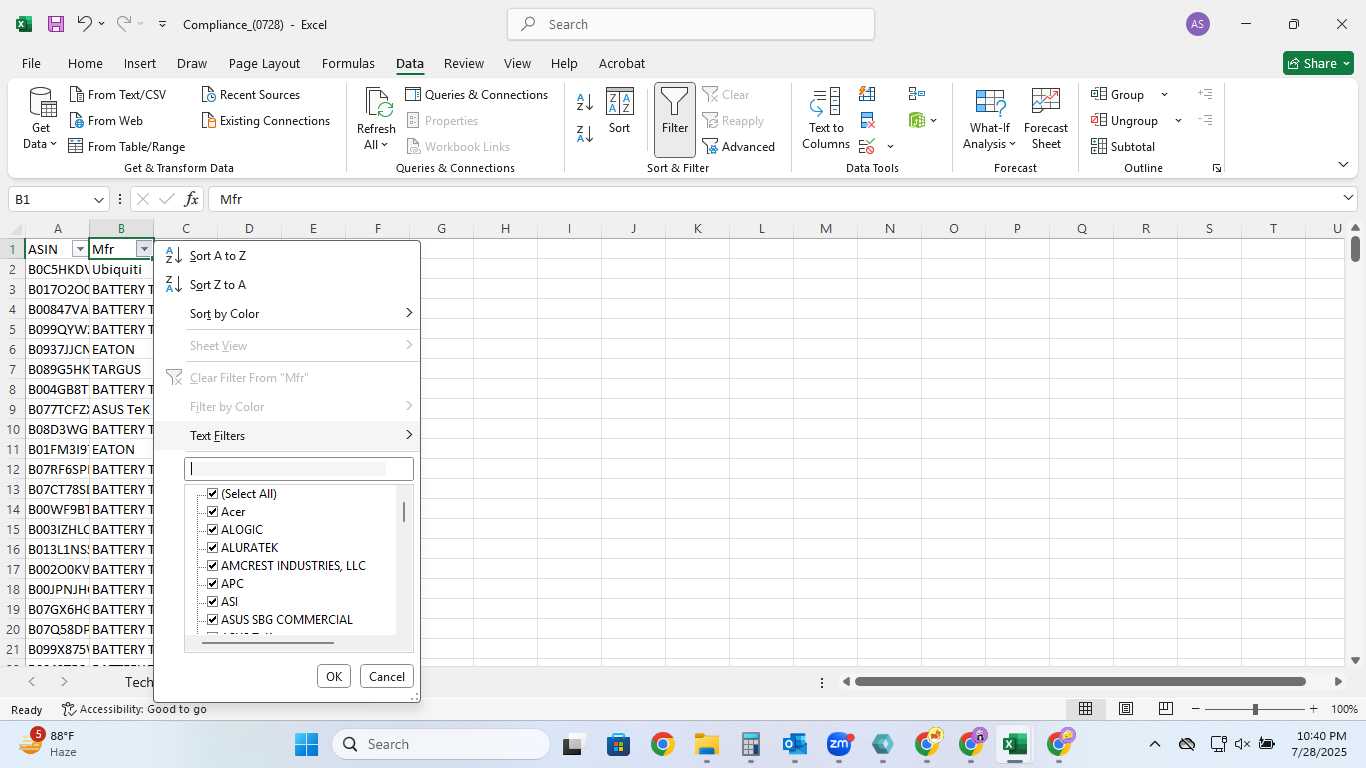Image resolution: width=1366 pixels, height=768 pixels.
Task: Select From Table/Range
Action: [127, 147]
